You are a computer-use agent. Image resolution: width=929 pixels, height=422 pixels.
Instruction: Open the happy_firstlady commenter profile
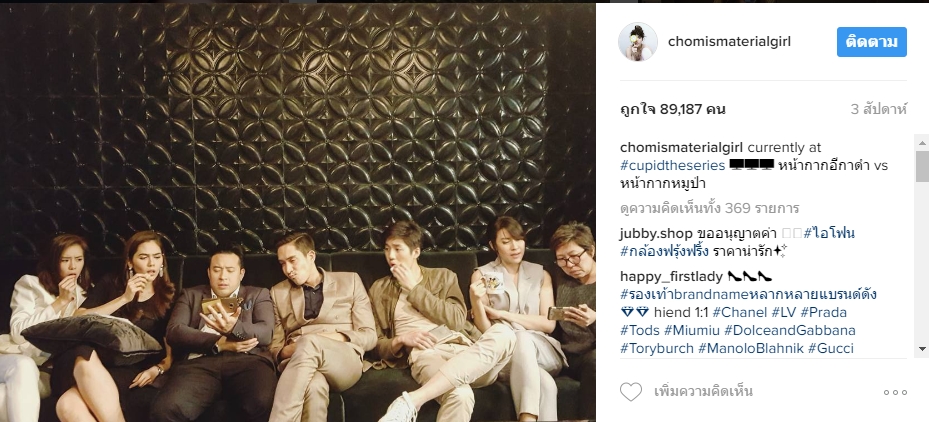tap(671, 276)
